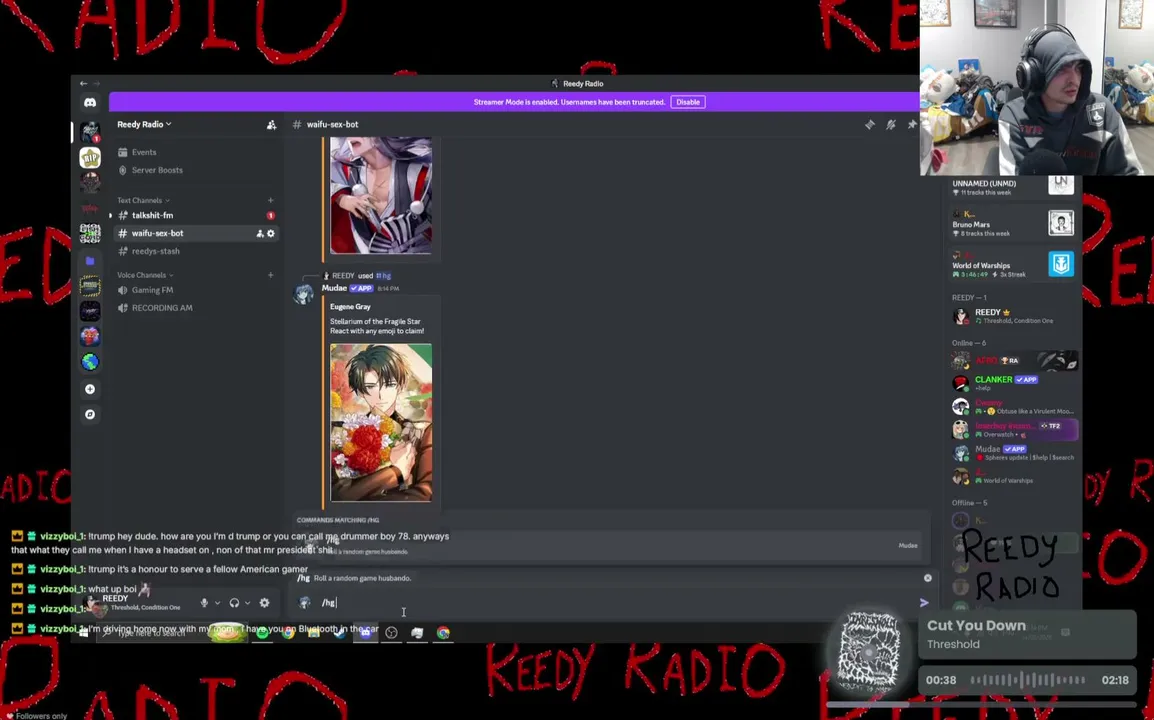Dismiss the /hg command hint with X
Viewport: 1154px width, 720px height.
click(x=927, y=578)
